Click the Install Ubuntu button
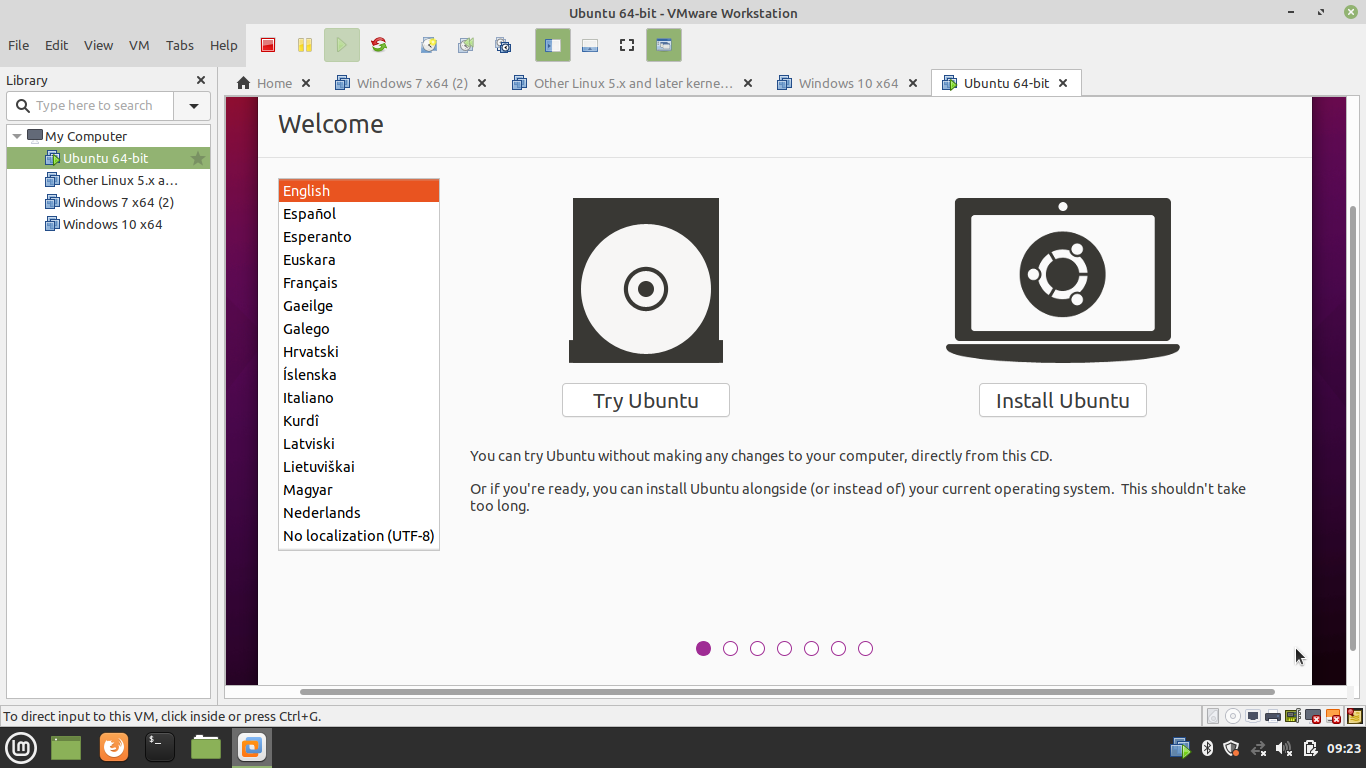 tap(1063, 400)
